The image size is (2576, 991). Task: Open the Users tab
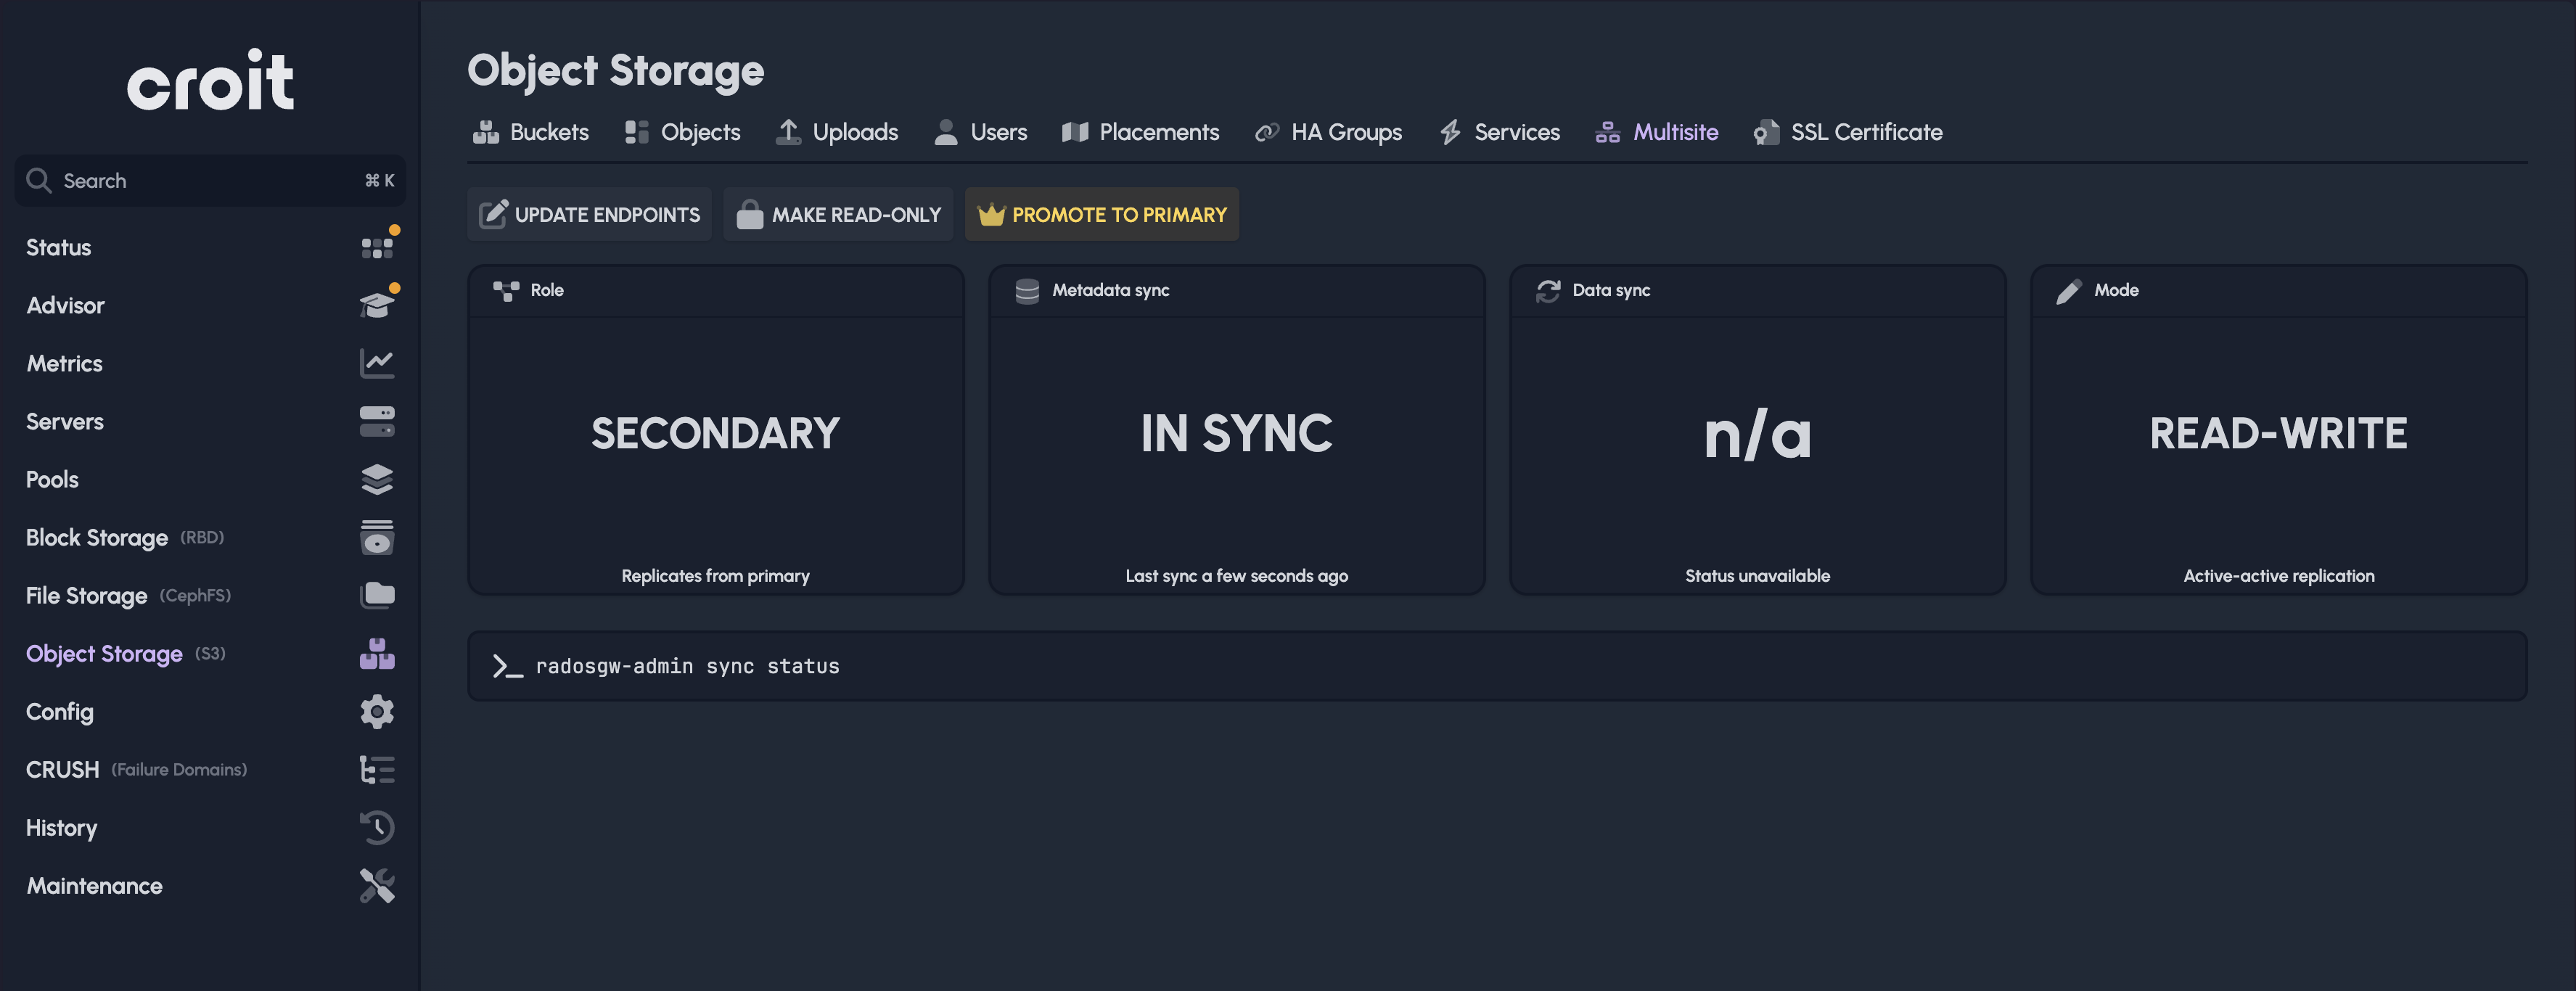coord(980,132)
